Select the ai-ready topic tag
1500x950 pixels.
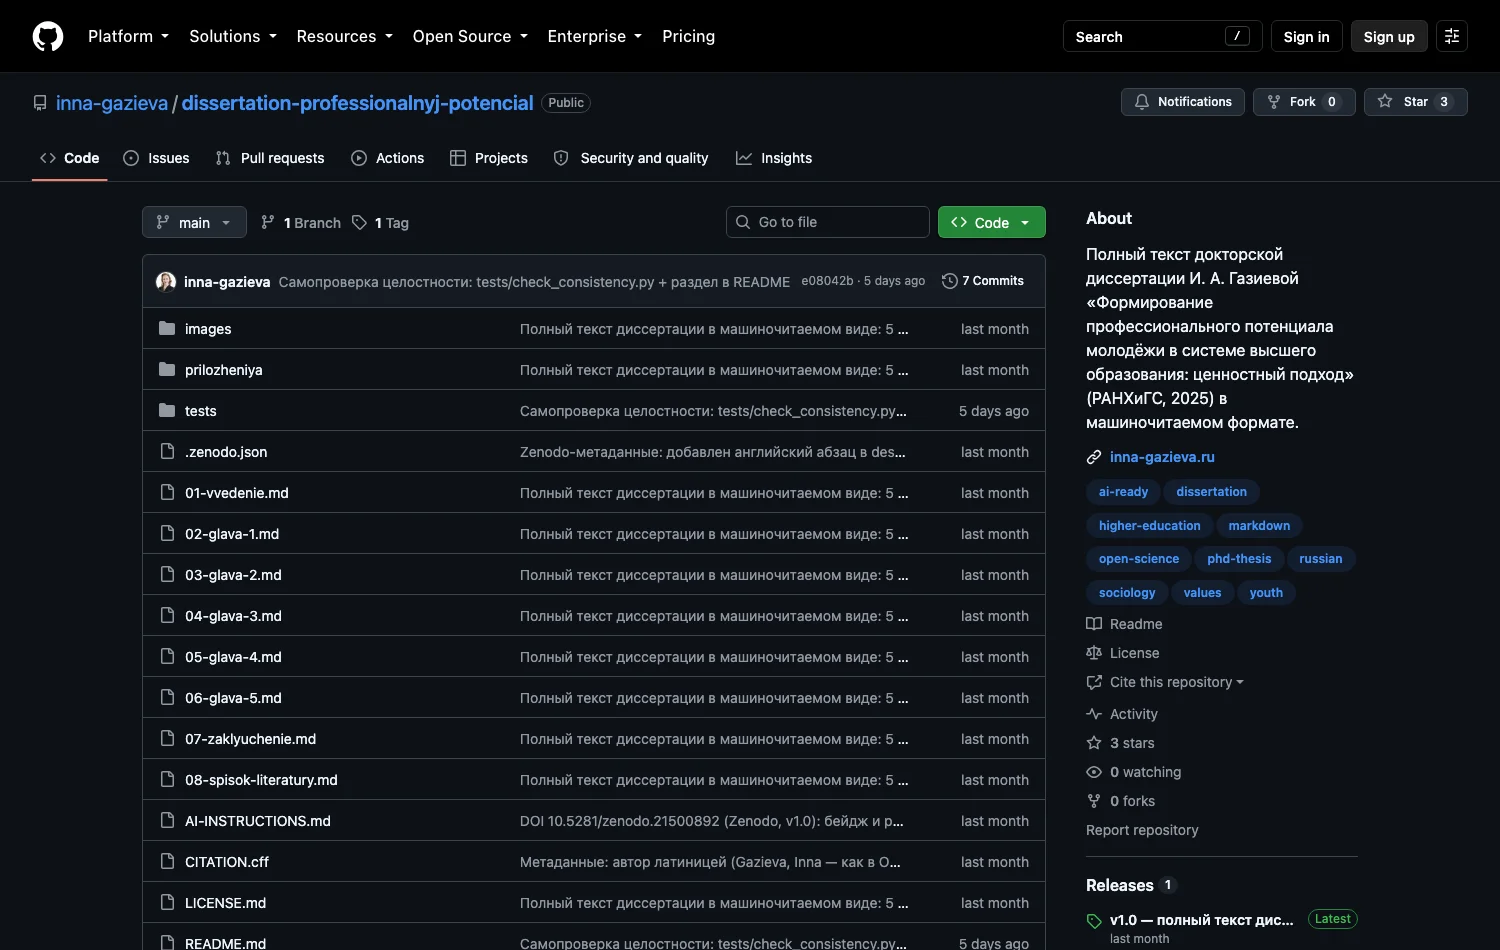(x=1123, y=492)
